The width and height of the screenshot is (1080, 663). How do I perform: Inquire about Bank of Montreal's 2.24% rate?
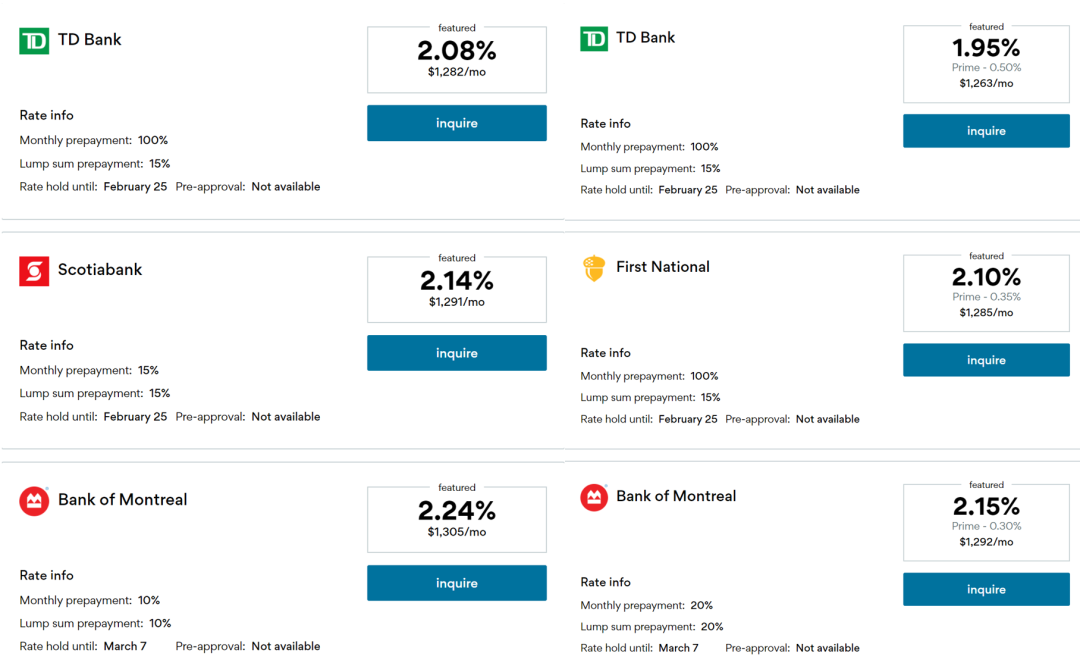(x=456, y=583)
